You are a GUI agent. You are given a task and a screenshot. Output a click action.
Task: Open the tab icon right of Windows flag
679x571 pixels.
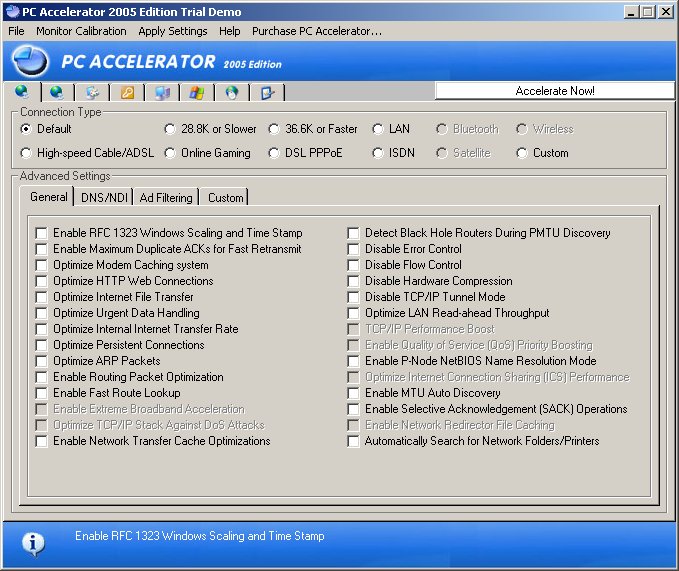tap(232, 92)
